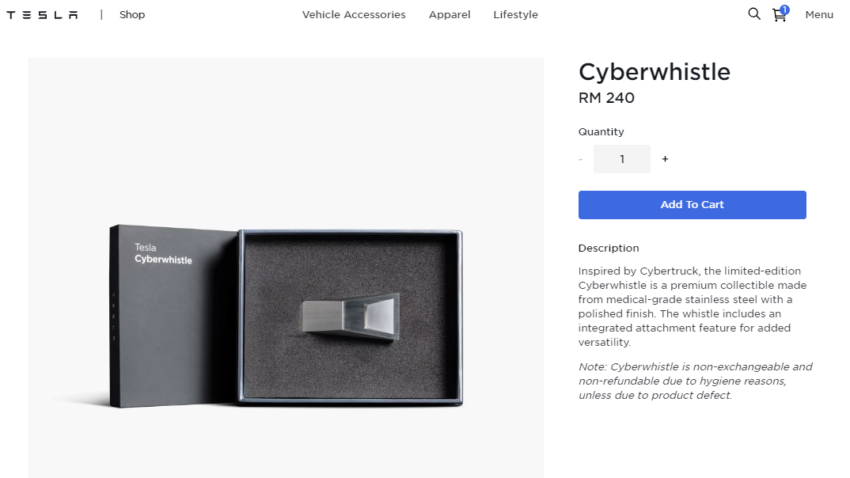The width and height of the screenshot is (850, 478).
Task: Select the Lifestyle category
Action: (x=515, y=15)
